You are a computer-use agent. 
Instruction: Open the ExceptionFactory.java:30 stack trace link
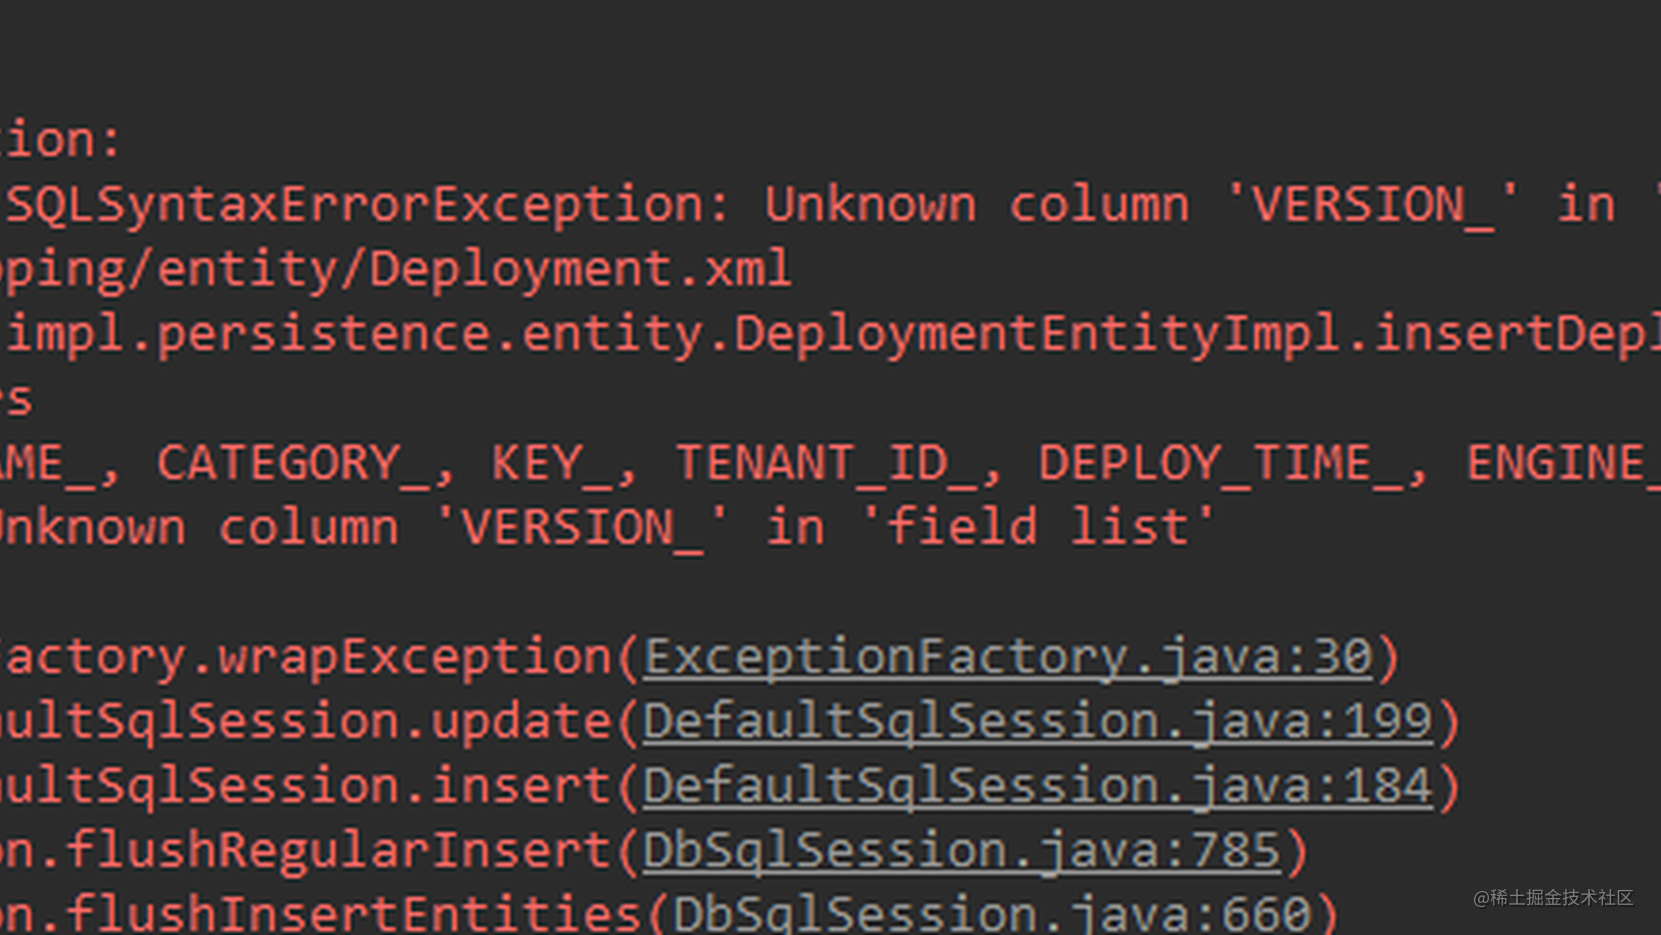tap(1007, 657)
